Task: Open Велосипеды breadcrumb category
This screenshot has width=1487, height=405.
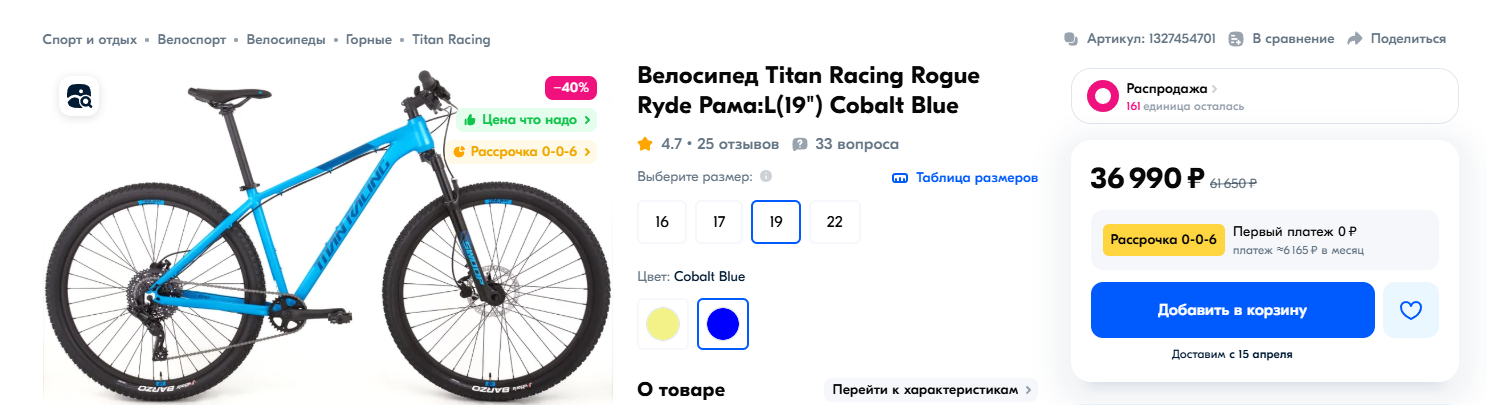Action: pos(286,40)
